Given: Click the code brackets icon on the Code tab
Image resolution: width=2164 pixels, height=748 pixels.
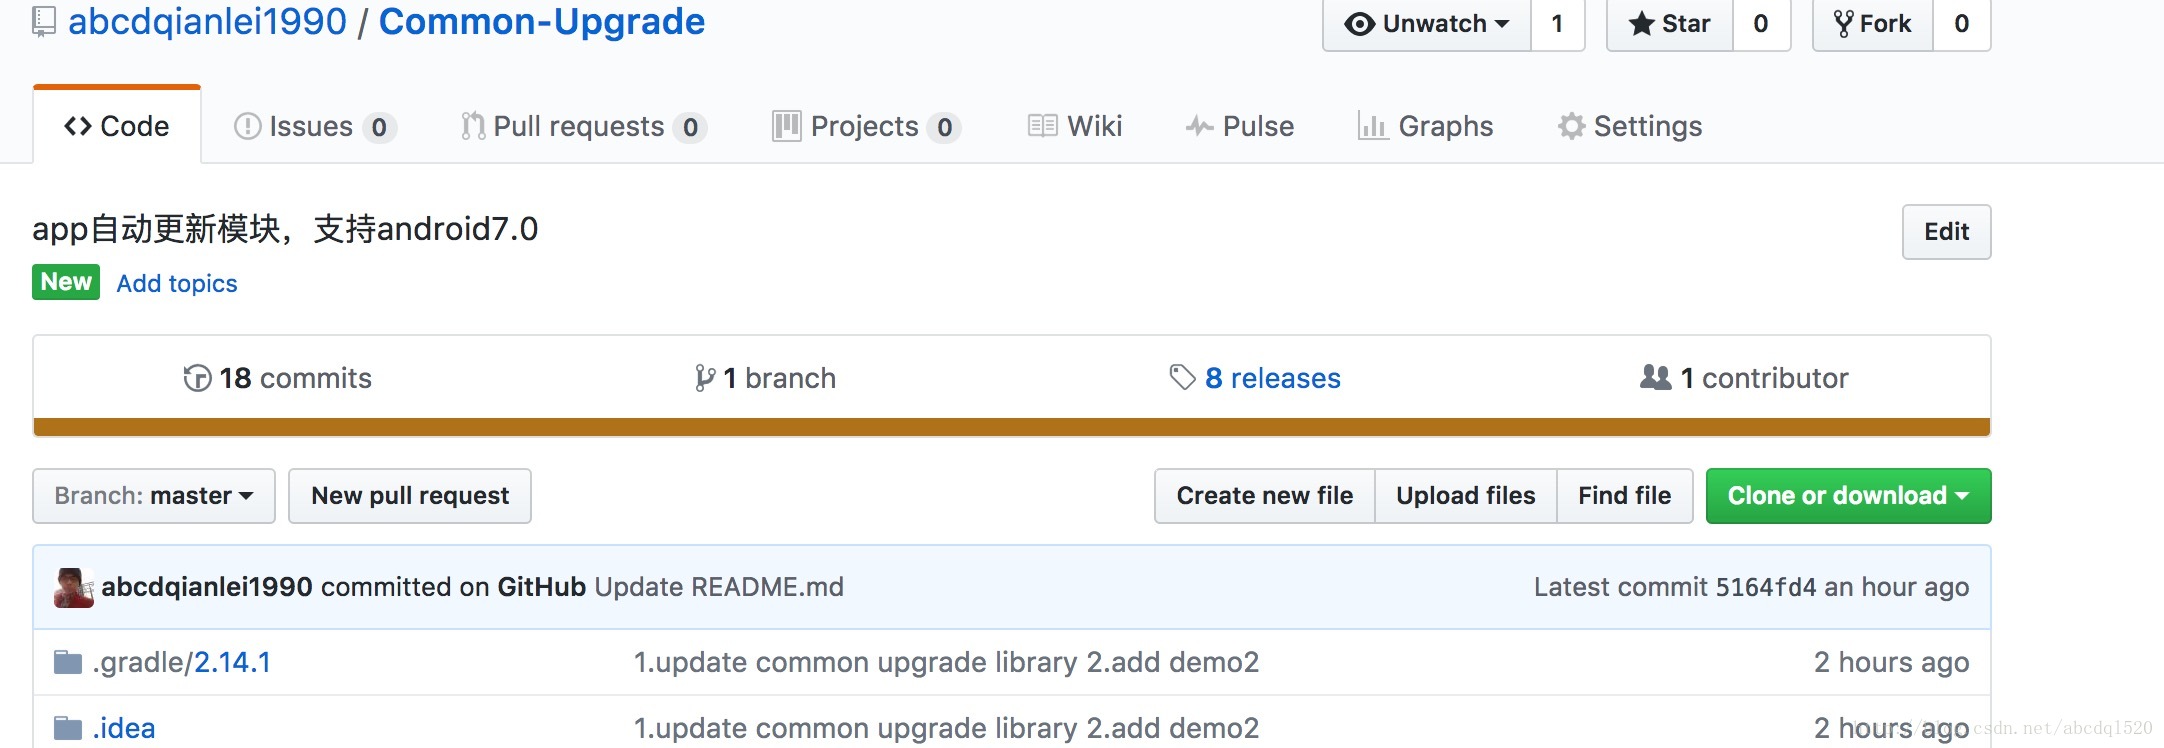Looking at the screenshot, I should pyautogui.click(x=78, y=126).
